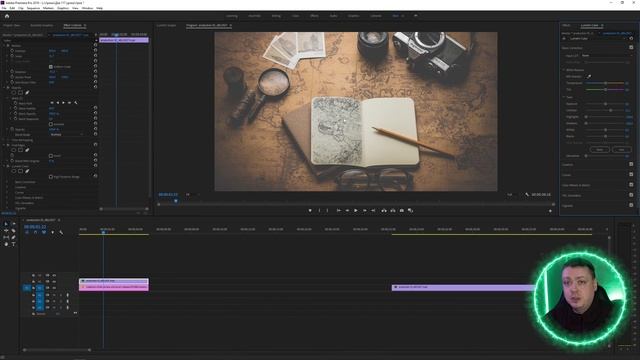Step forward one frame in Program monitor

(364, 211)
